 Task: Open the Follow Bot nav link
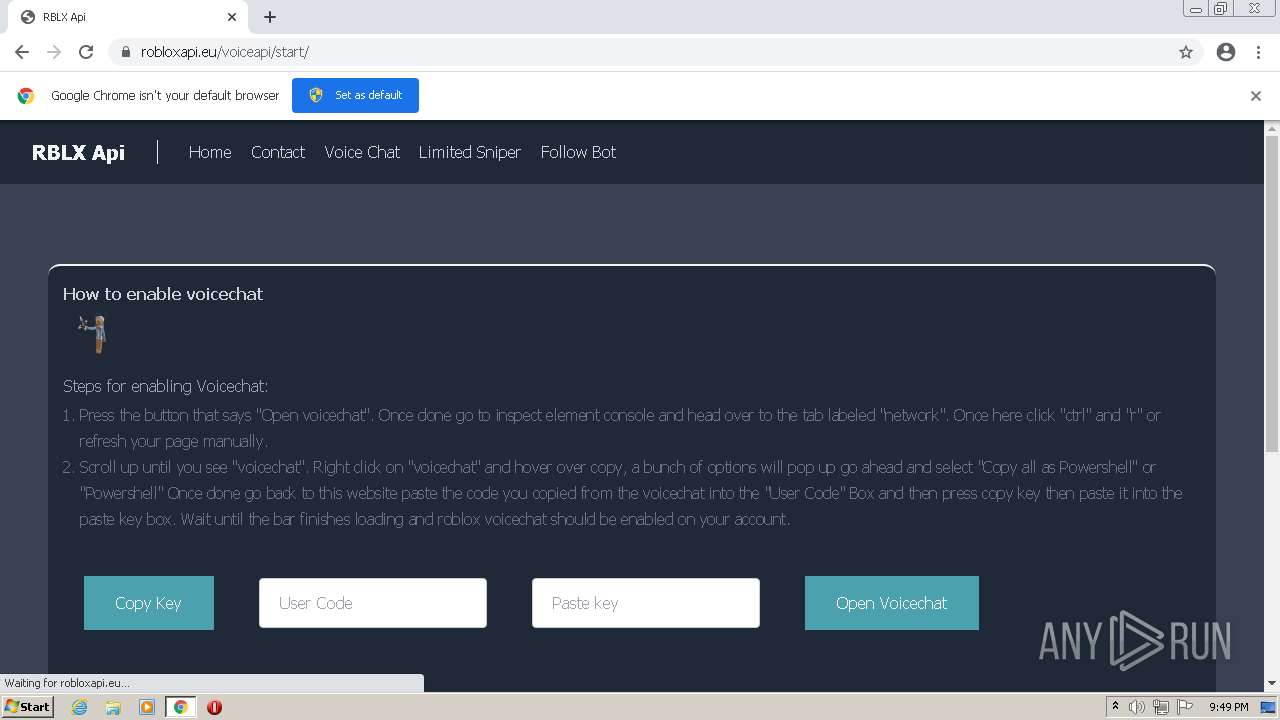click(578, 152)
